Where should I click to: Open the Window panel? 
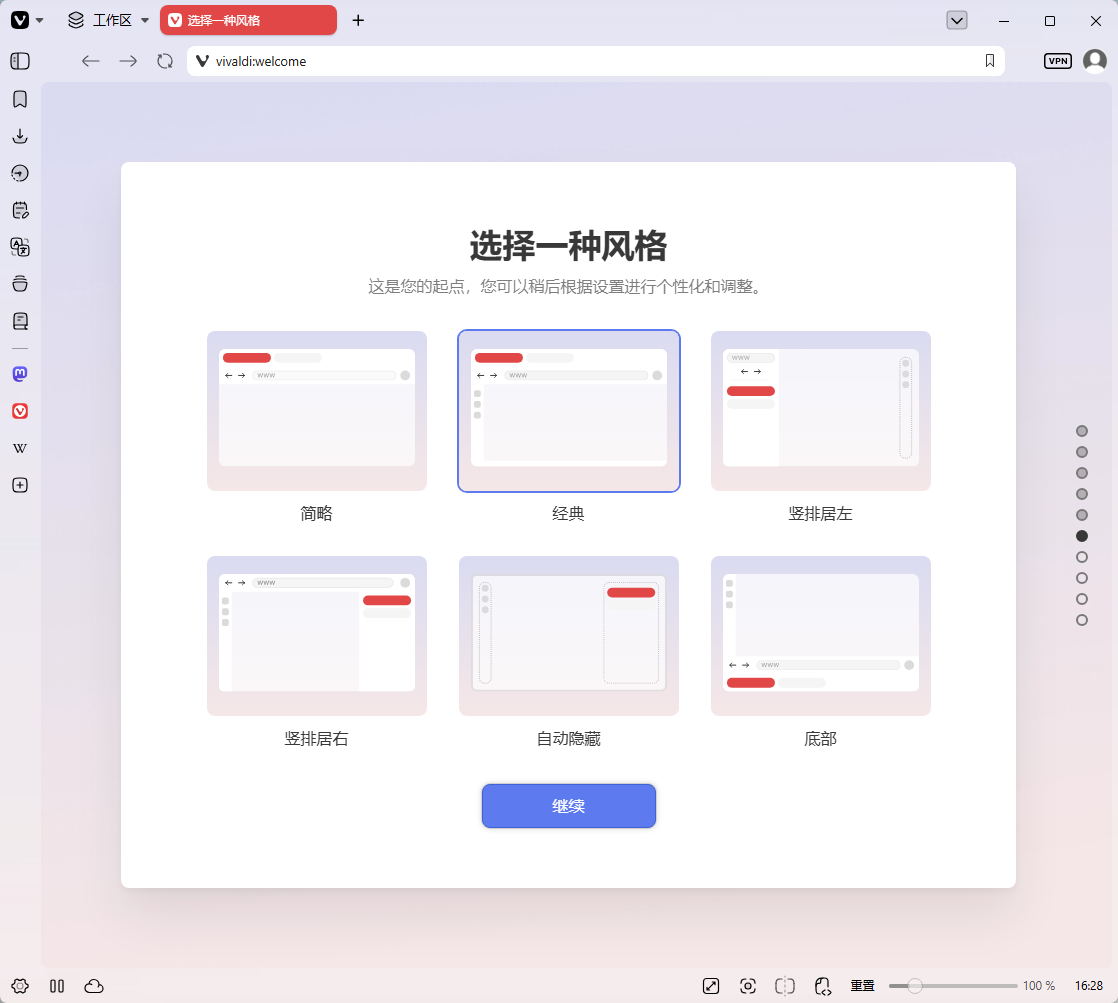20,284
